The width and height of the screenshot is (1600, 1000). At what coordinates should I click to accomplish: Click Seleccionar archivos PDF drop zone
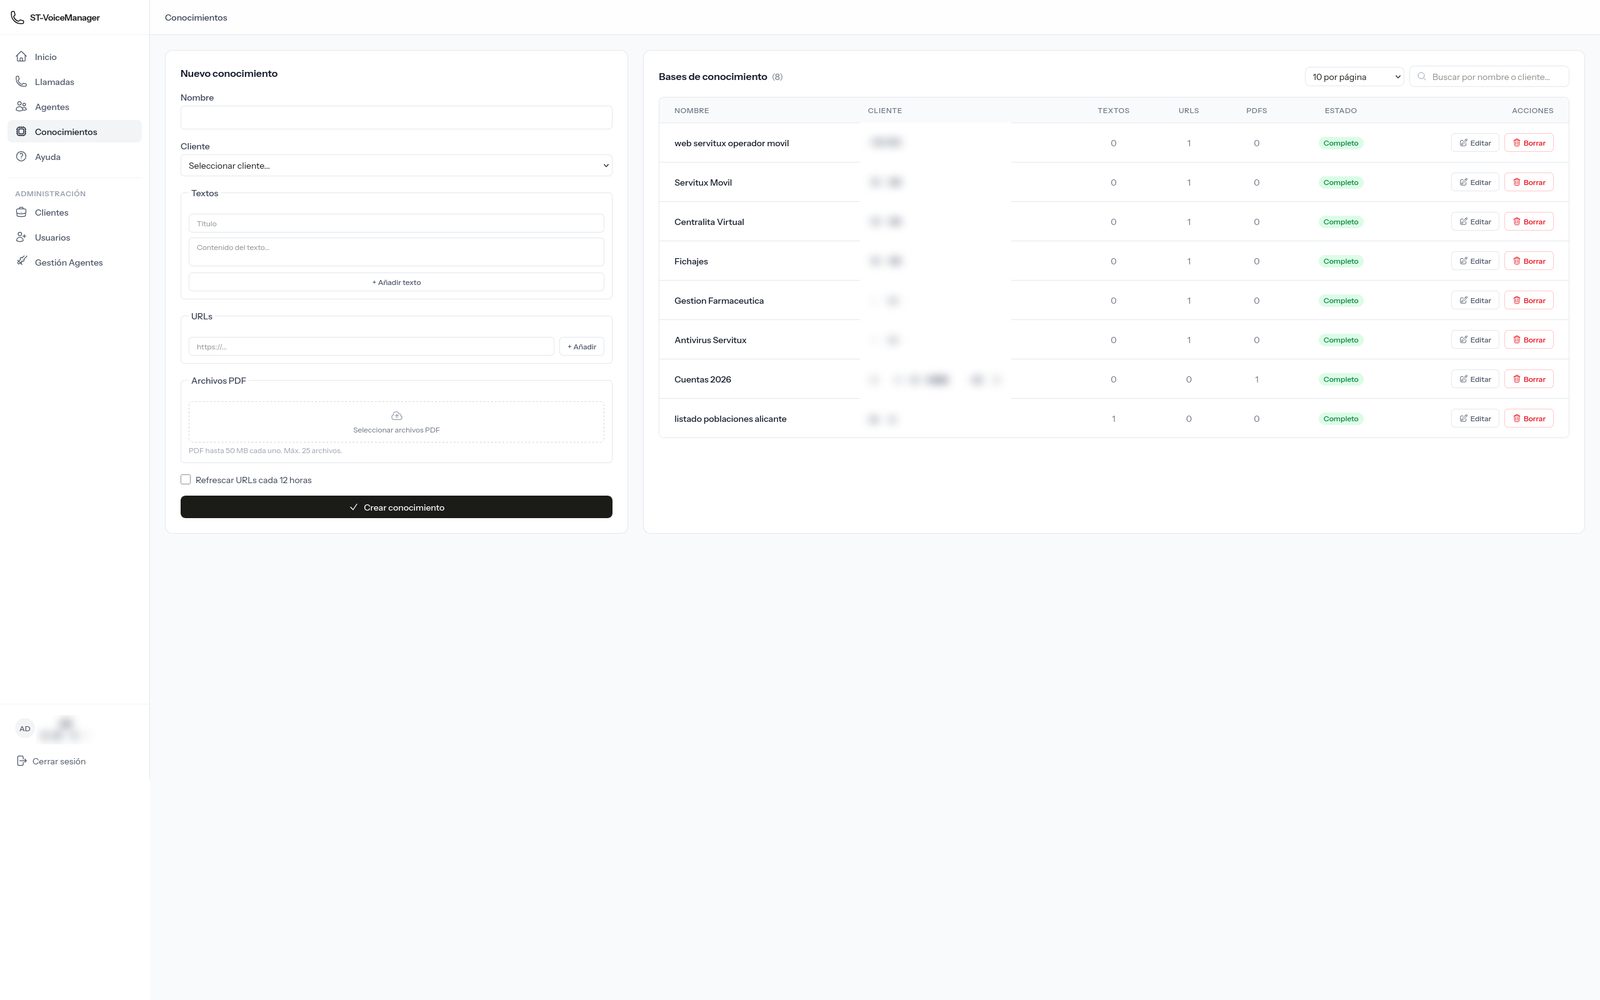[x=396, y=422]
